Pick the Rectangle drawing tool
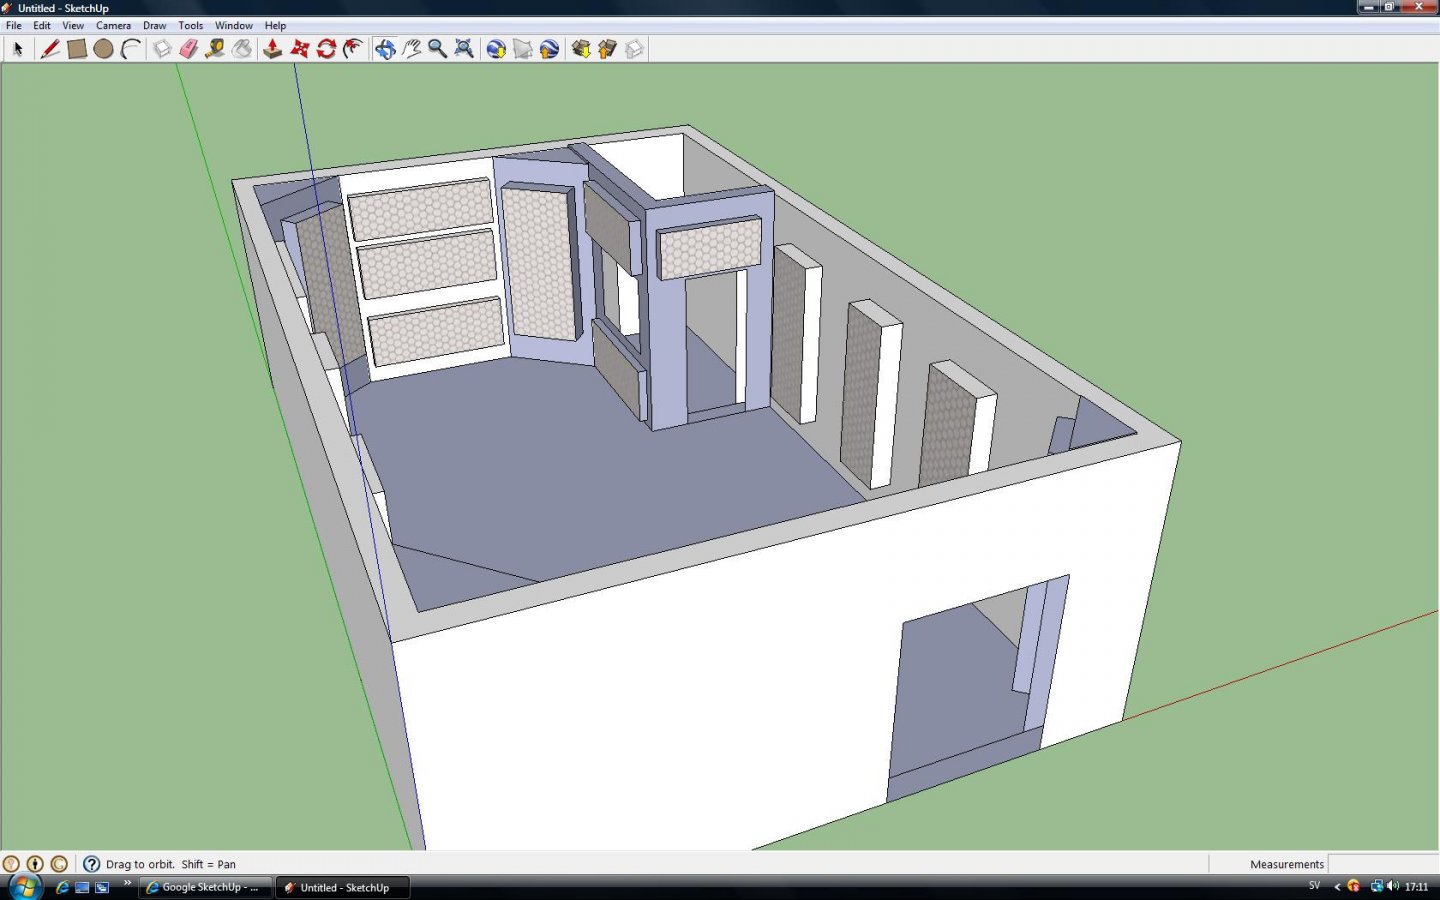The height and width of the screenshot is (900, 1440). (77, 48)
